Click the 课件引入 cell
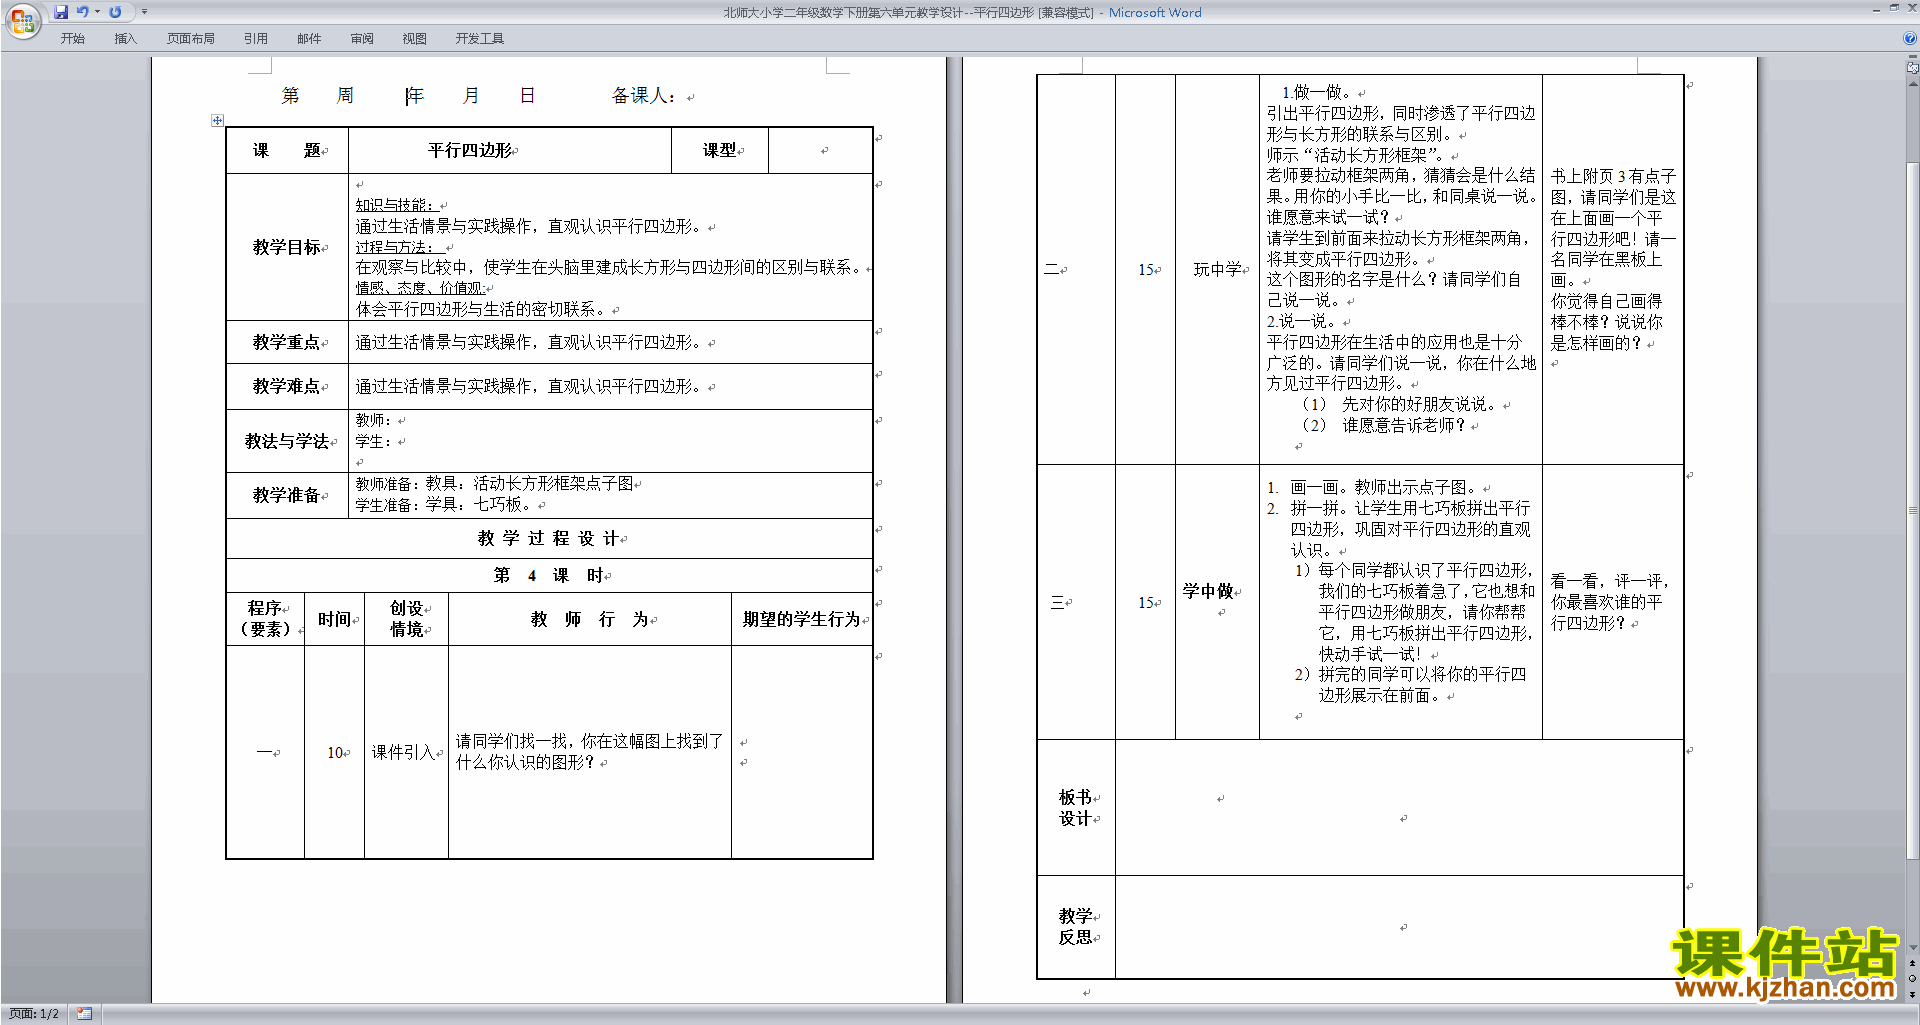 click(404, 752)
